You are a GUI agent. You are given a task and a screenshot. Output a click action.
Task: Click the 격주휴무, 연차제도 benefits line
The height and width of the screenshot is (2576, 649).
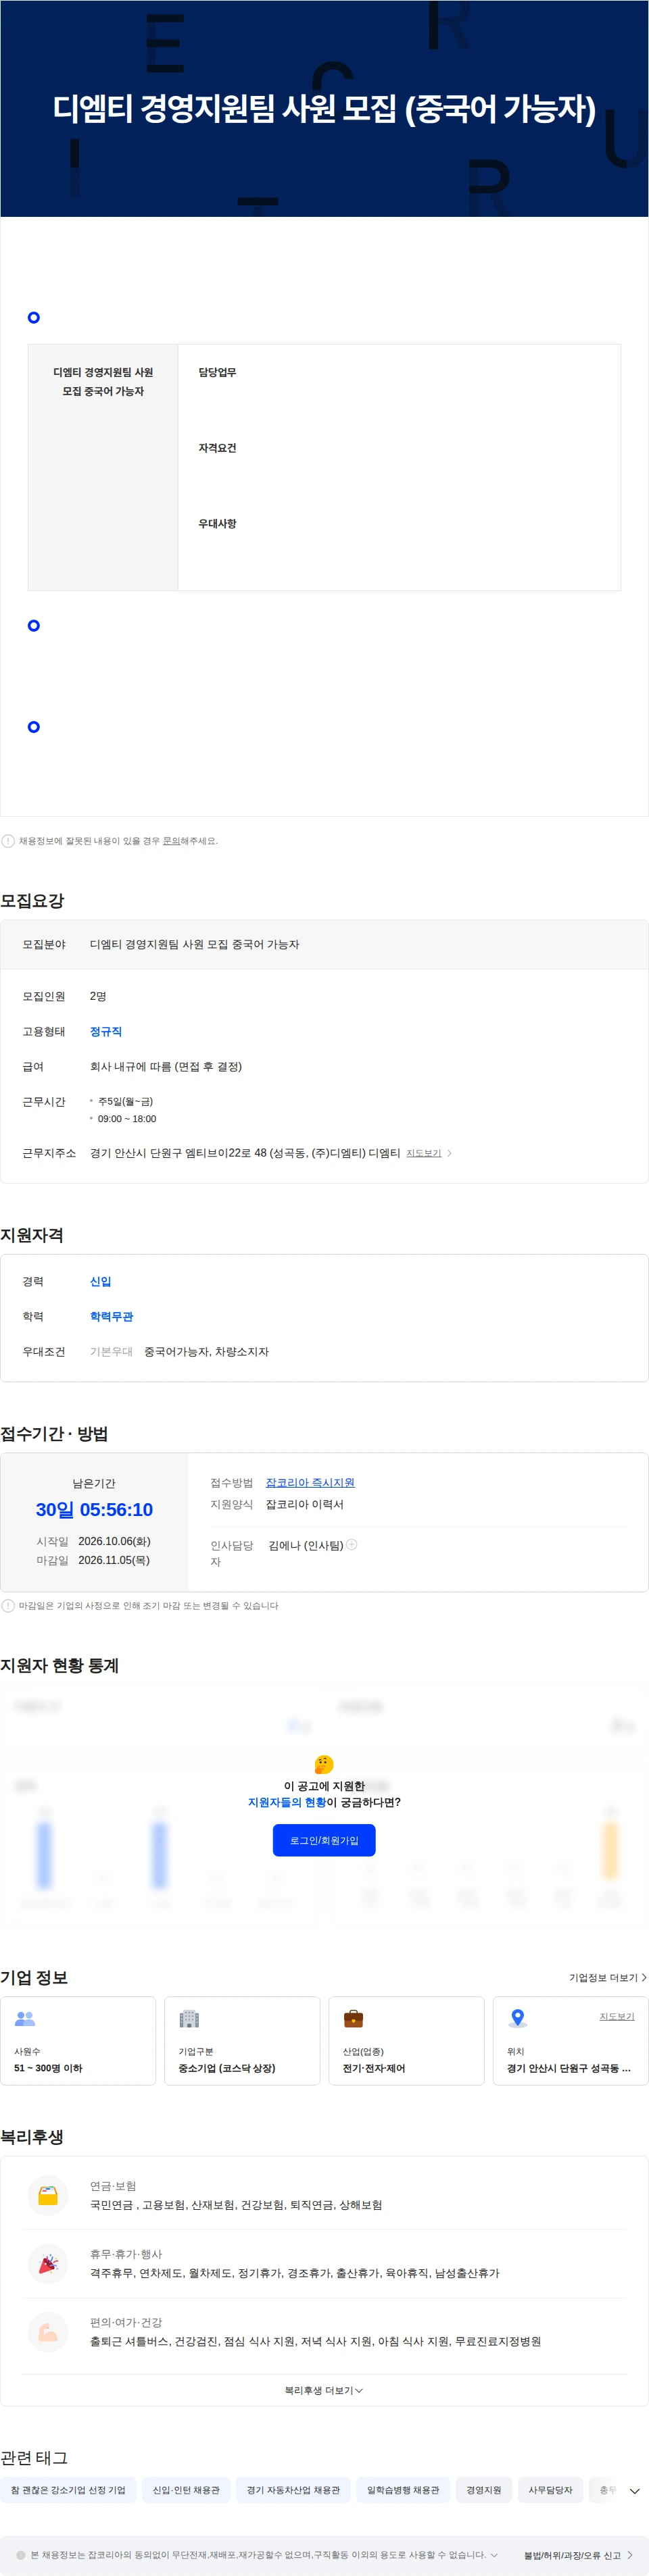pyautogui.click(x=295, y=2273)
